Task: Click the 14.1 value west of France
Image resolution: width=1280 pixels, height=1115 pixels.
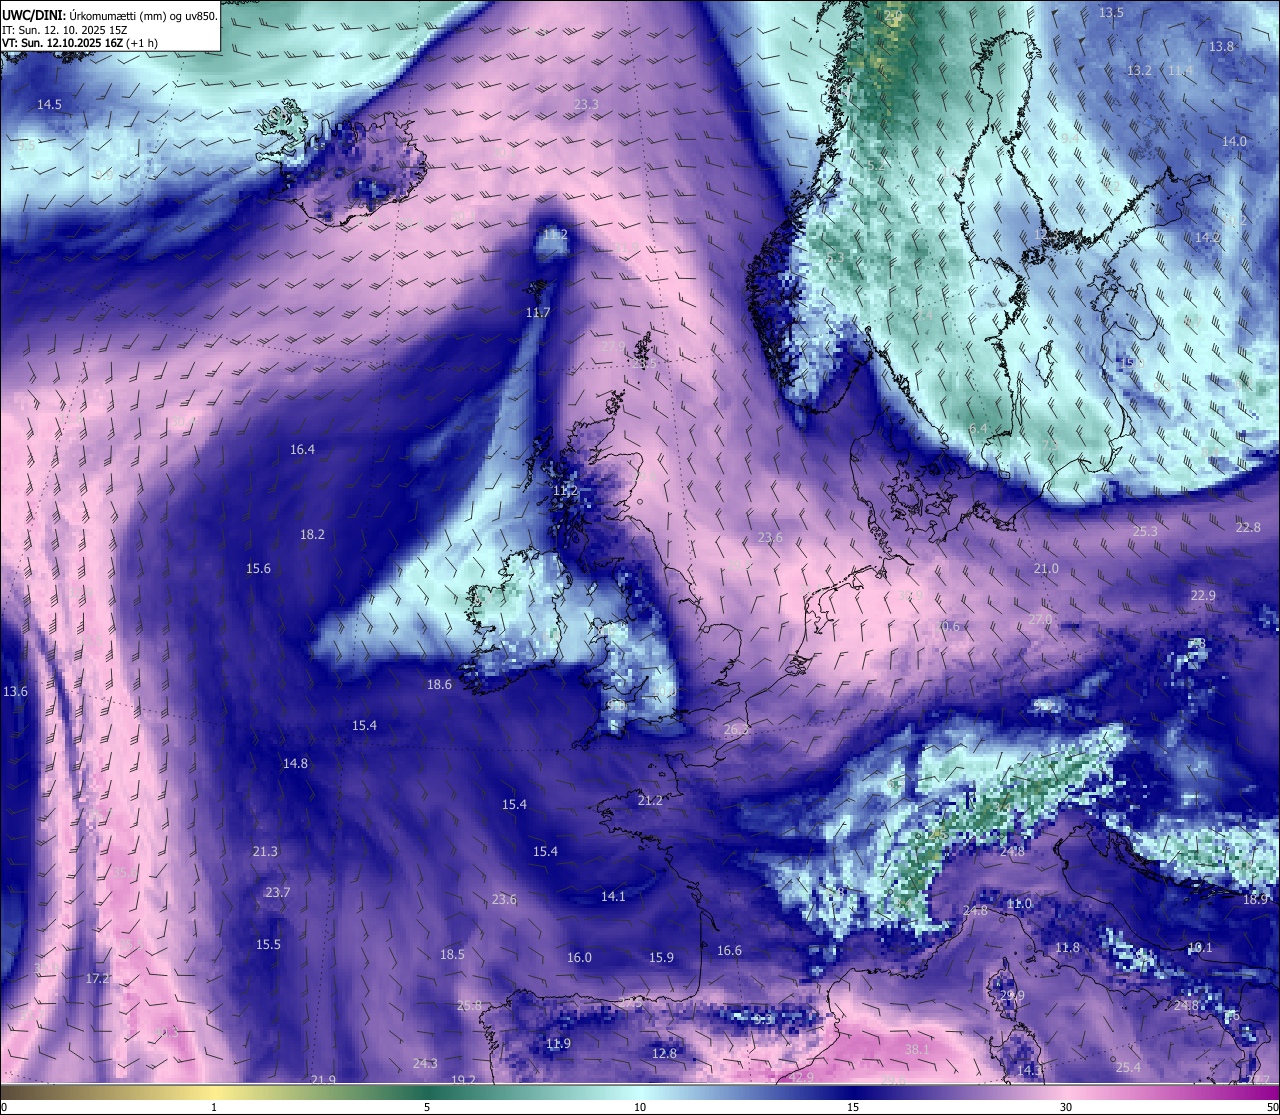Action: coord(613,897)
